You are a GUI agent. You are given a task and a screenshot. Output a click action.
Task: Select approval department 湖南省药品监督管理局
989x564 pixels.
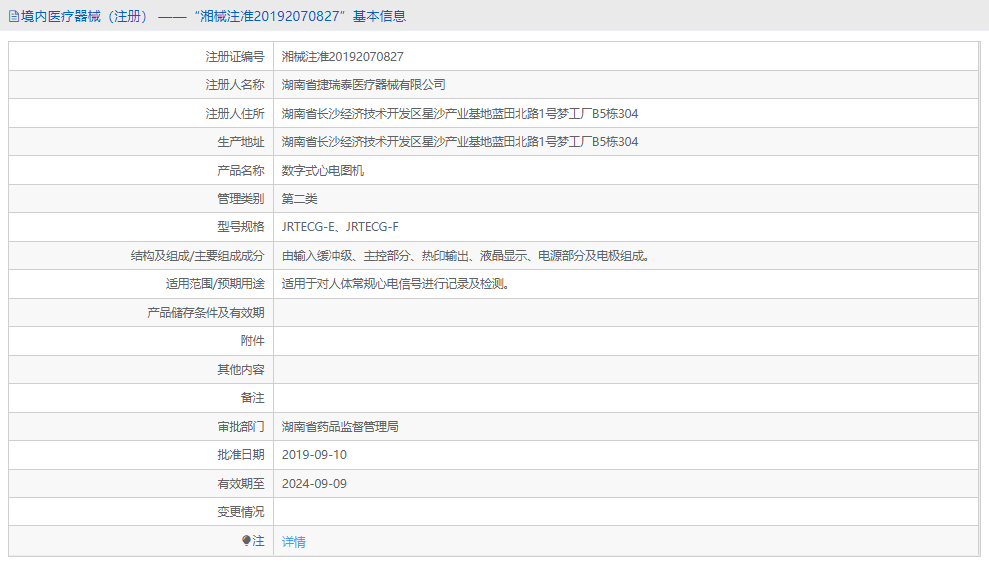click(x=340, y=426)
